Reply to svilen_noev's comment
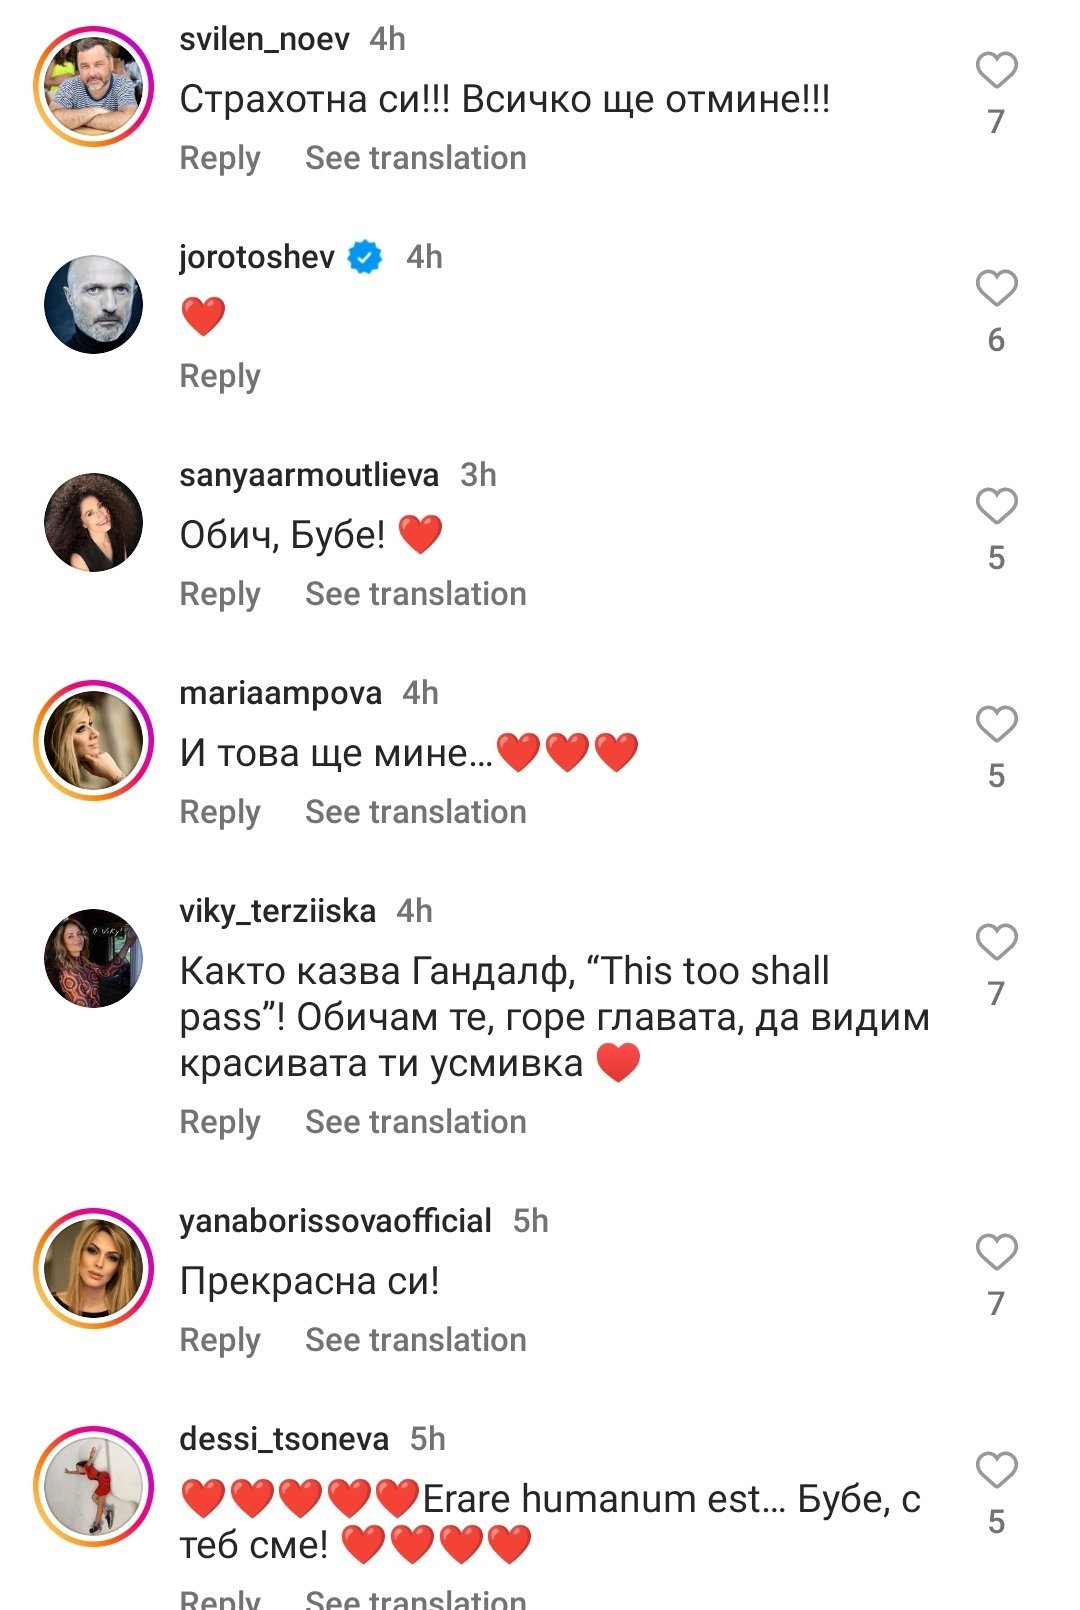1080x1610 pixels. 219,158
